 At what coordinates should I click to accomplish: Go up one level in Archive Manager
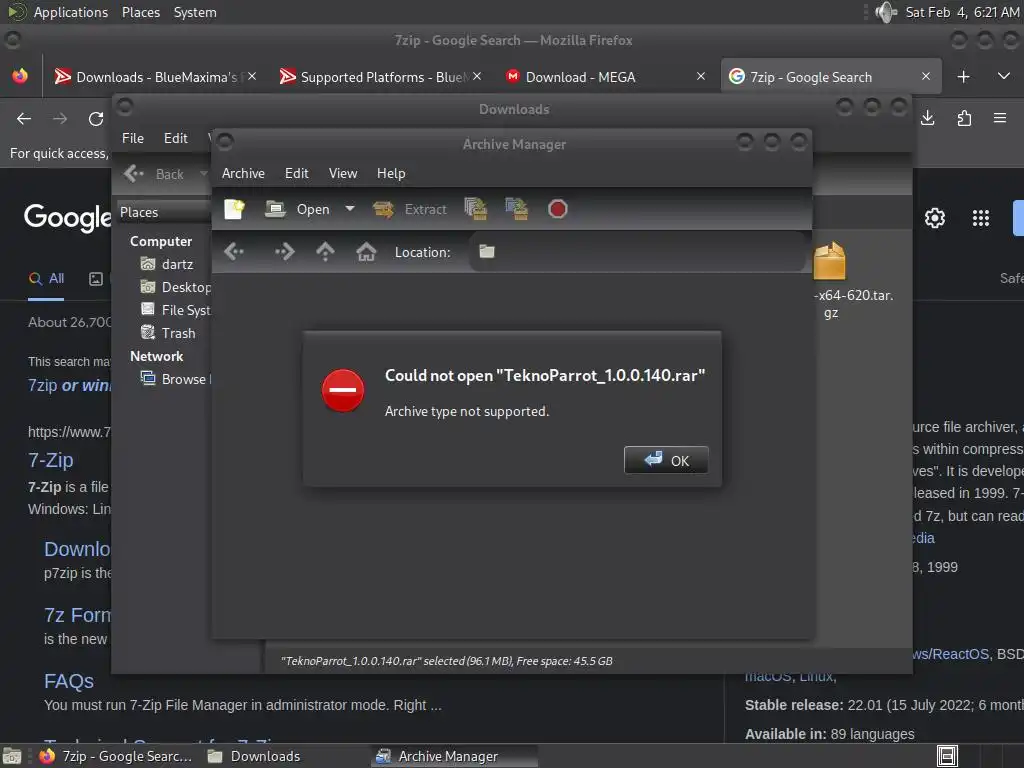[x=325, y=251]
